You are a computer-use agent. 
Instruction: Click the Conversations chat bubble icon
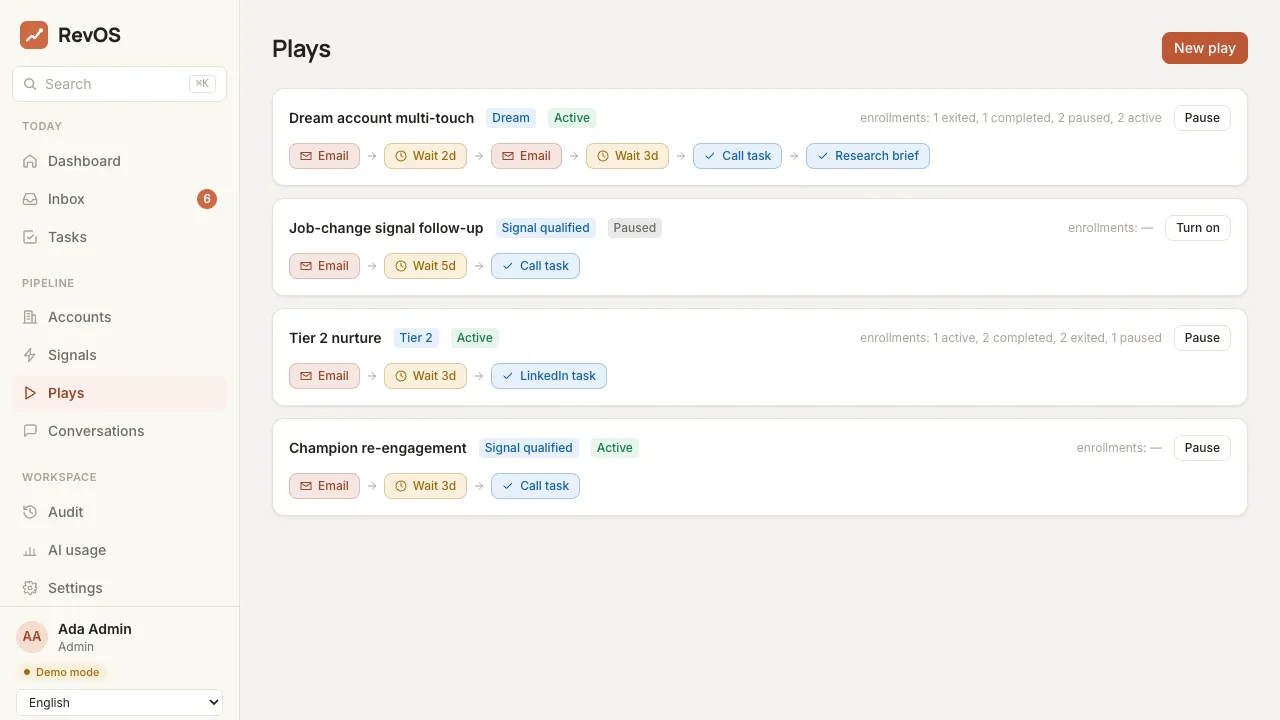coord(30,431)
